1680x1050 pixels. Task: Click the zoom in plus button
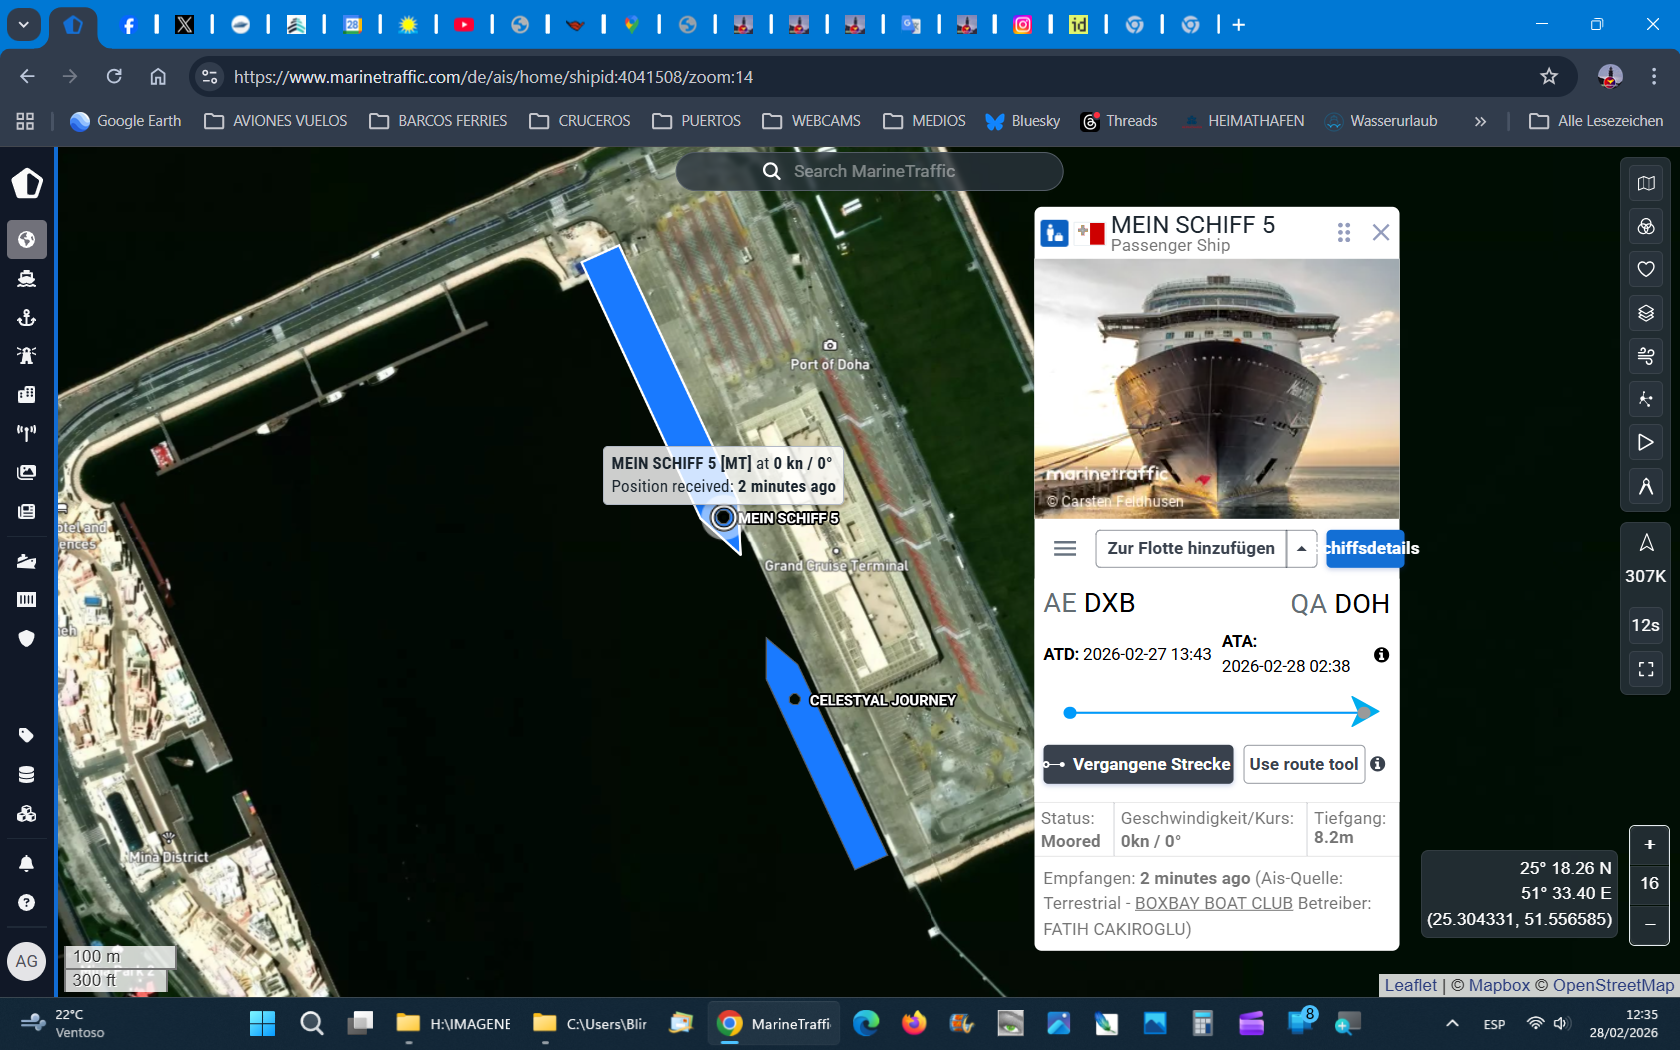click(1649, 845)
